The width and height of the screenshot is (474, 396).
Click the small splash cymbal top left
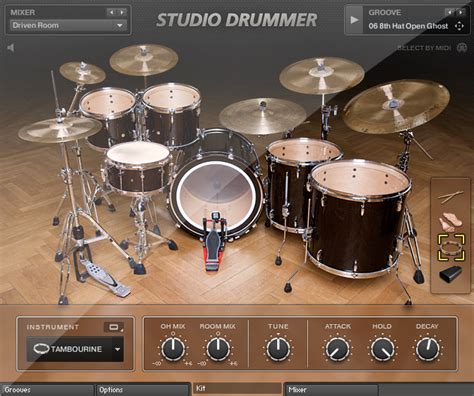point(82,73)
